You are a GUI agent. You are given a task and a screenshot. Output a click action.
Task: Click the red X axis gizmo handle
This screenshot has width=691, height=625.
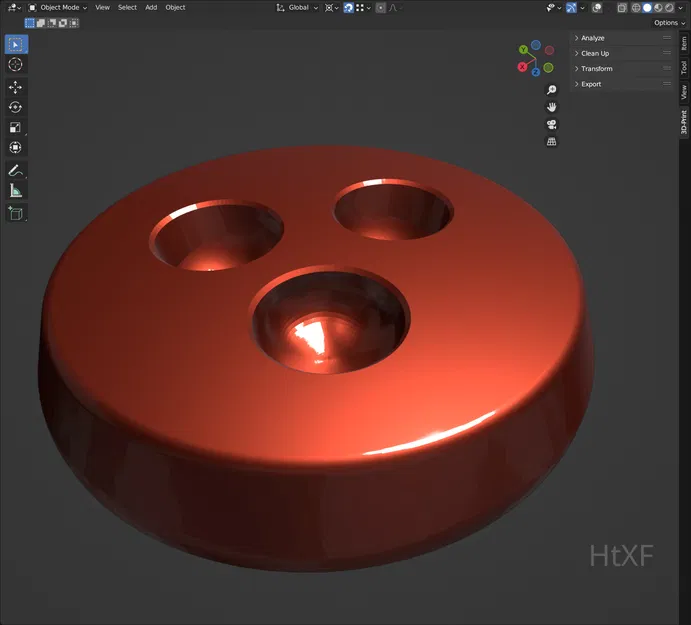[x=523, y=67]
